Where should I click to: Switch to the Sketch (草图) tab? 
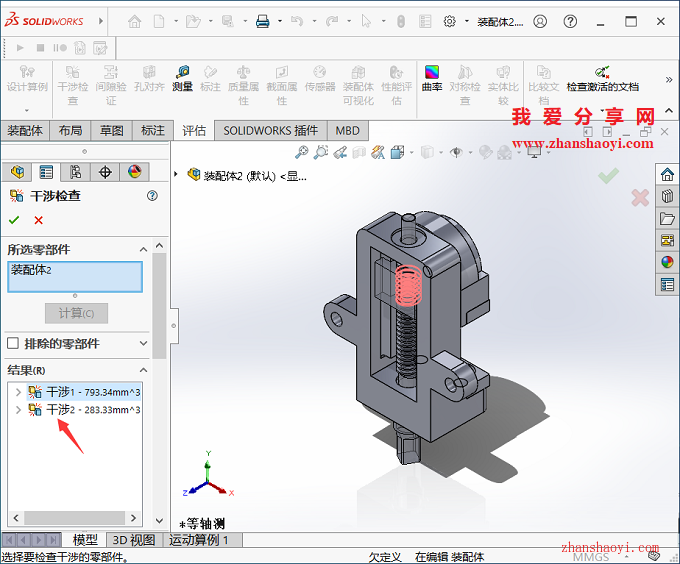click(111, 130)
